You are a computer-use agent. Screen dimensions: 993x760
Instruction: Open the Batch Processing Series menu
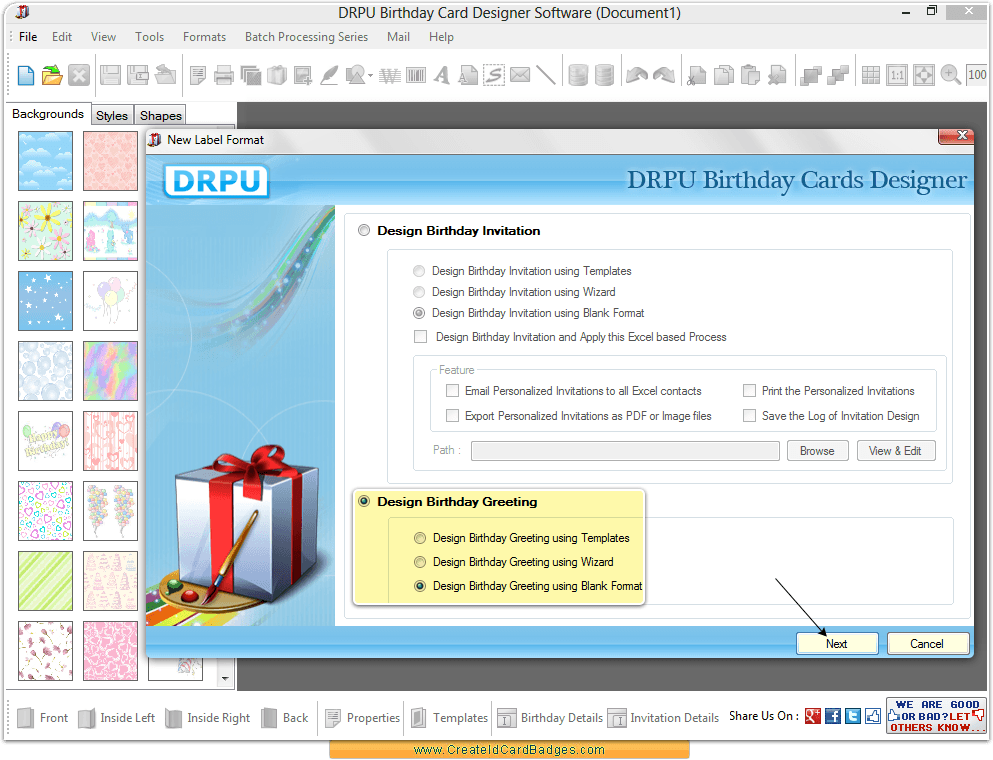coord(307,37)
